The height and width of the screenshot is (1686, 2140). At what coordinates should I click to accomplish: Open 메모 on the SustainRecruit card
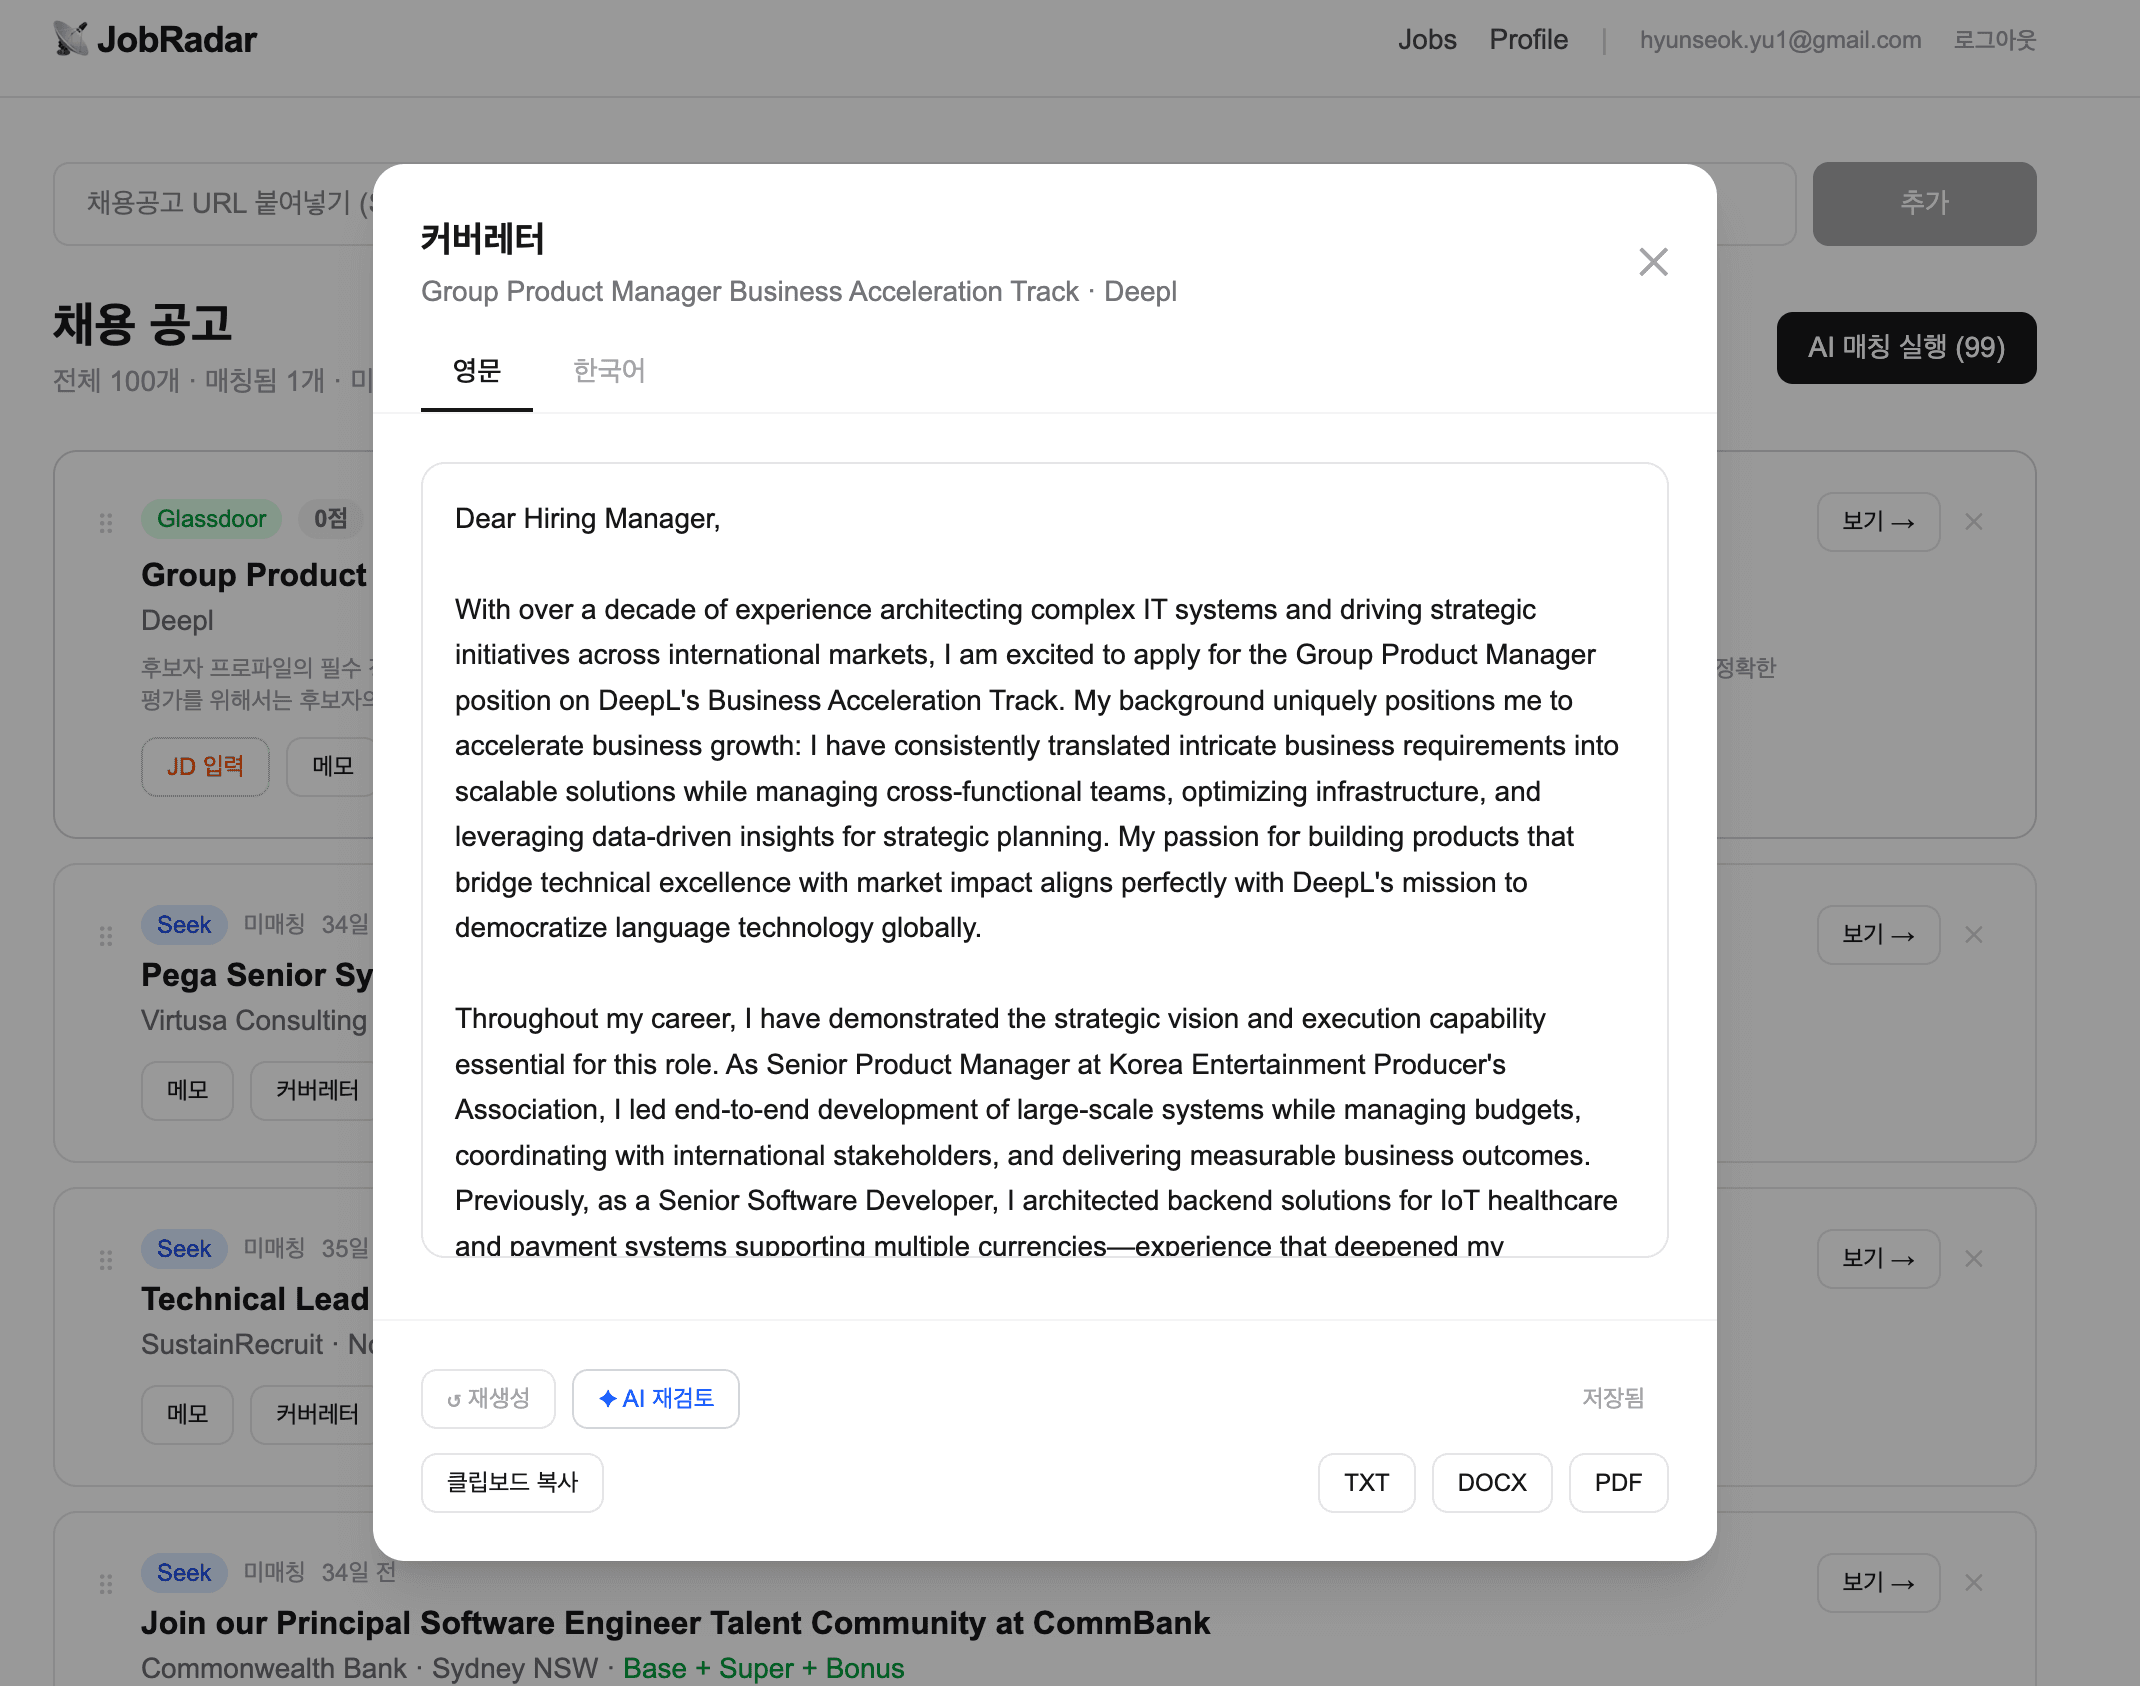tap(187, 1415)
